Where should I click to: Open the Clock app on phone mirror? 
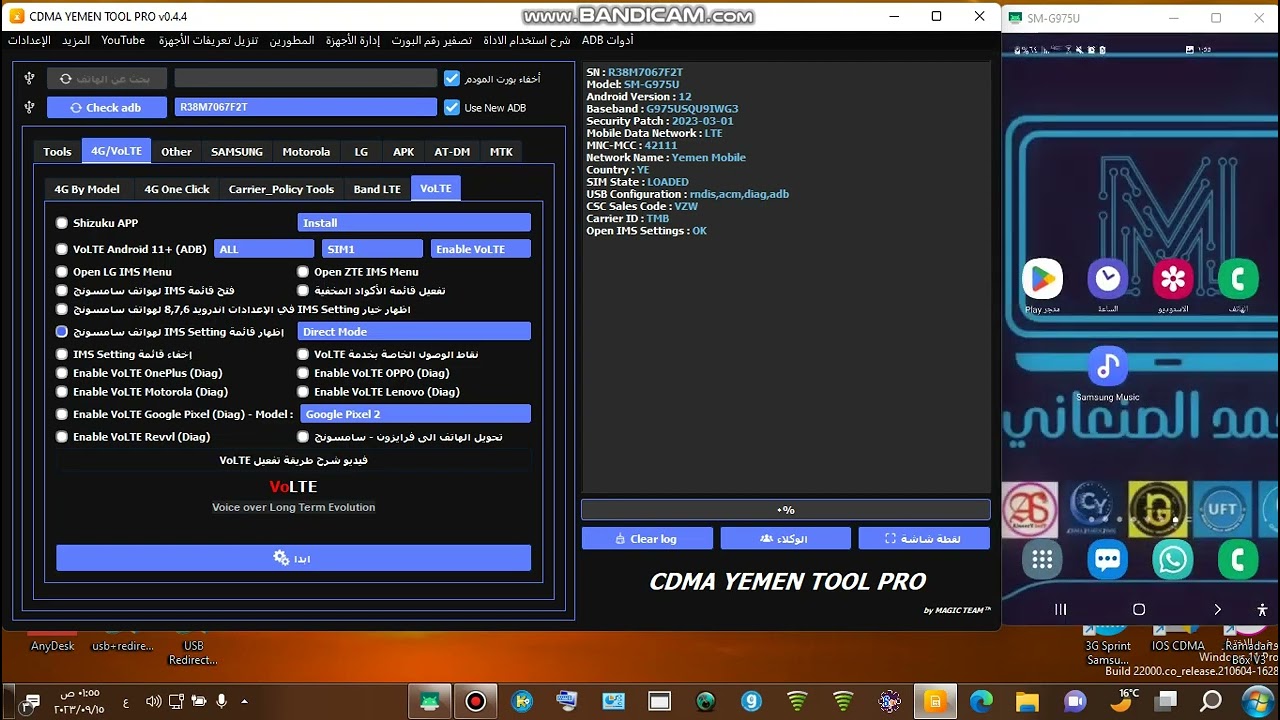click(x=1107, y=279)
